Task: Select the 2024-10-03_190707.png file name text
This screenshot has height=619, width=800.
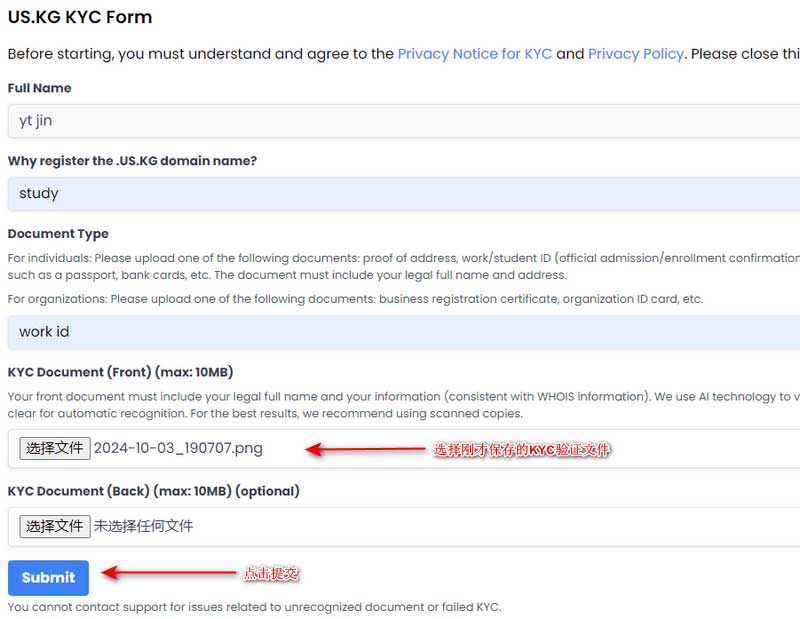Action: pos(178,448)
